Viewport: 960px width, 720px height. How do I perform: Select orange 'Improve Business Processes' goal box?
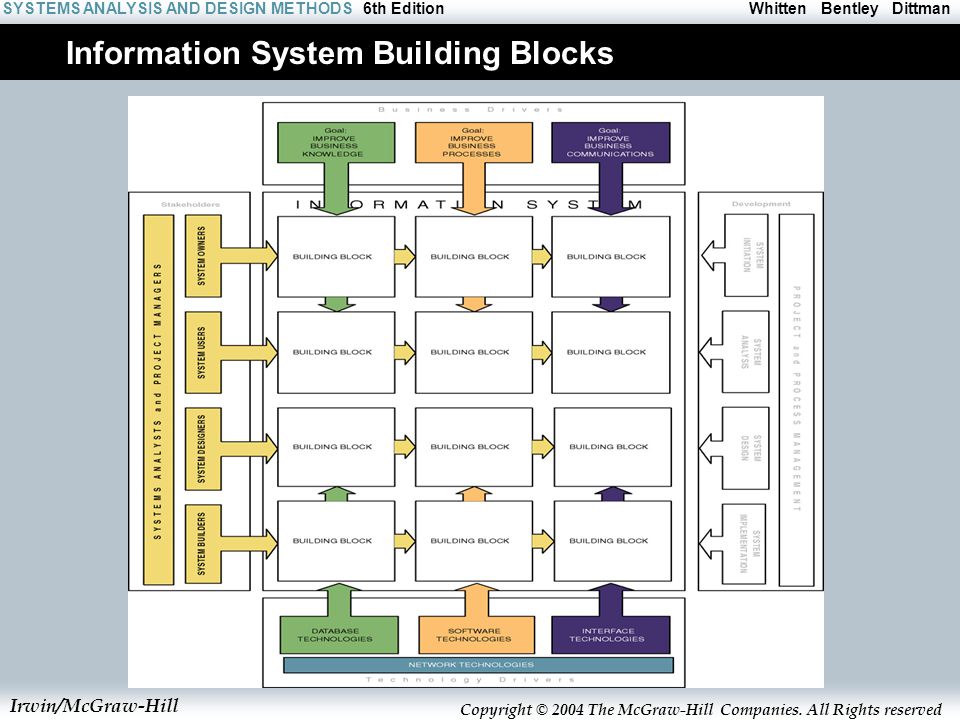point(473,143)
